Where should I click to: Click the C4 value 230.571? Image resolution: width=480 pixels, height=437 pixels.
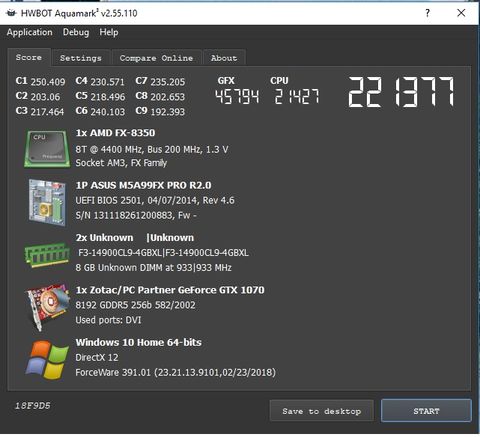pos(108,82)
